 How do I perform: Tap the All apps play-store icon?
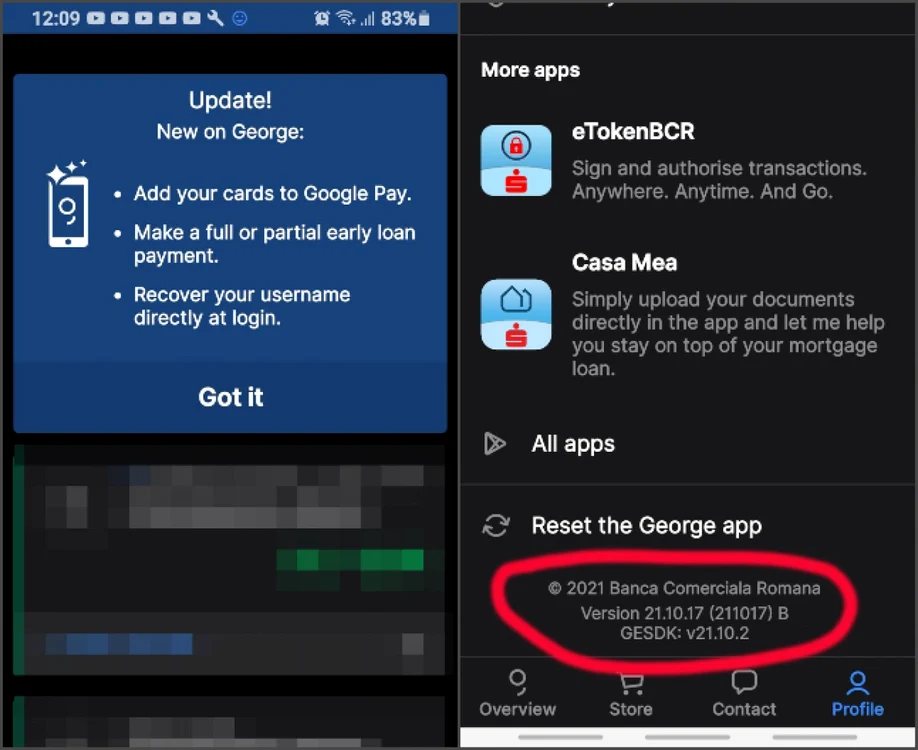click(x=495, y=444)
